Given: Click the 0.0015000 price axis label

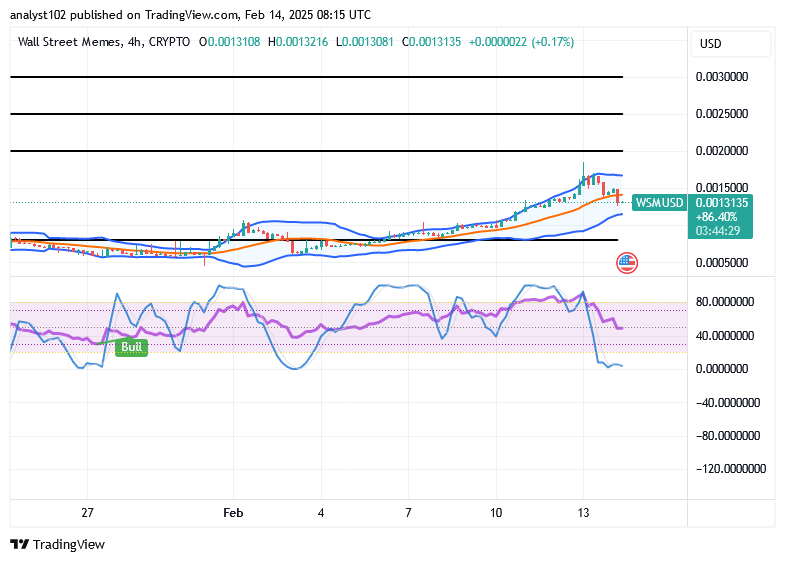Looking at the screenshot, I should [722, 188].
